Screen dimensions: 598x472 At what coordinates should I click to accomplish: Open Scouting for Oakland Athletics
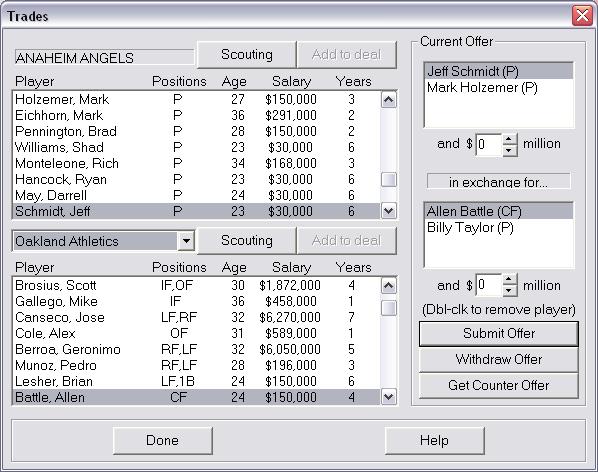(x=247, y=241)
